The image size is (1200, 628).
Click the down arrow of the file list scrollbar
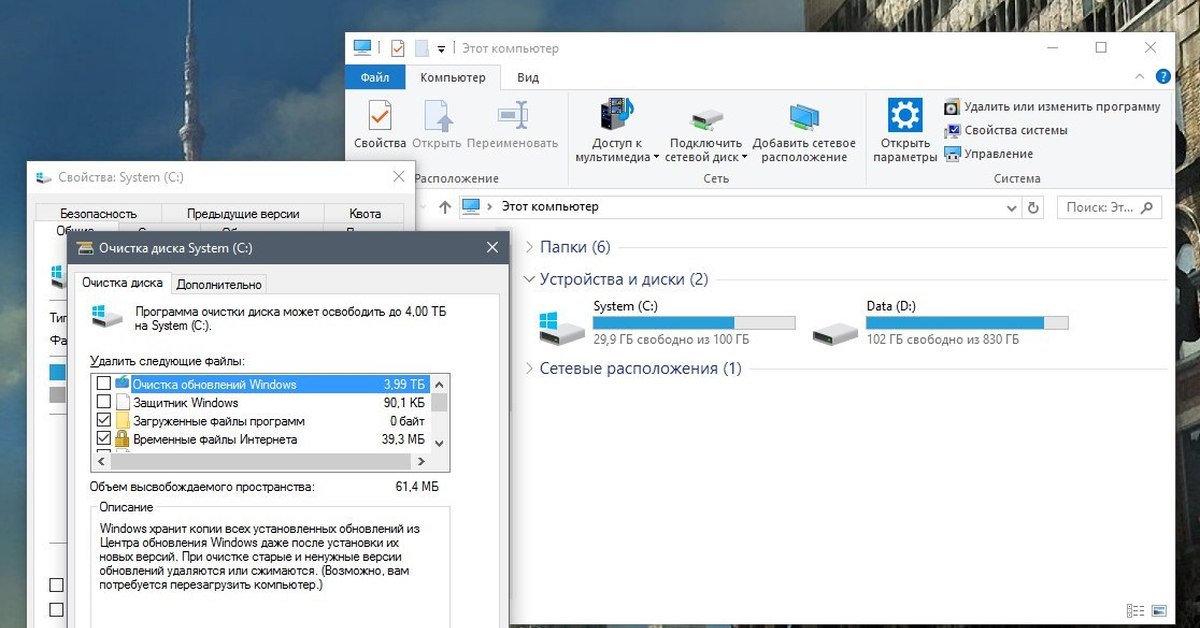[439, 443]
